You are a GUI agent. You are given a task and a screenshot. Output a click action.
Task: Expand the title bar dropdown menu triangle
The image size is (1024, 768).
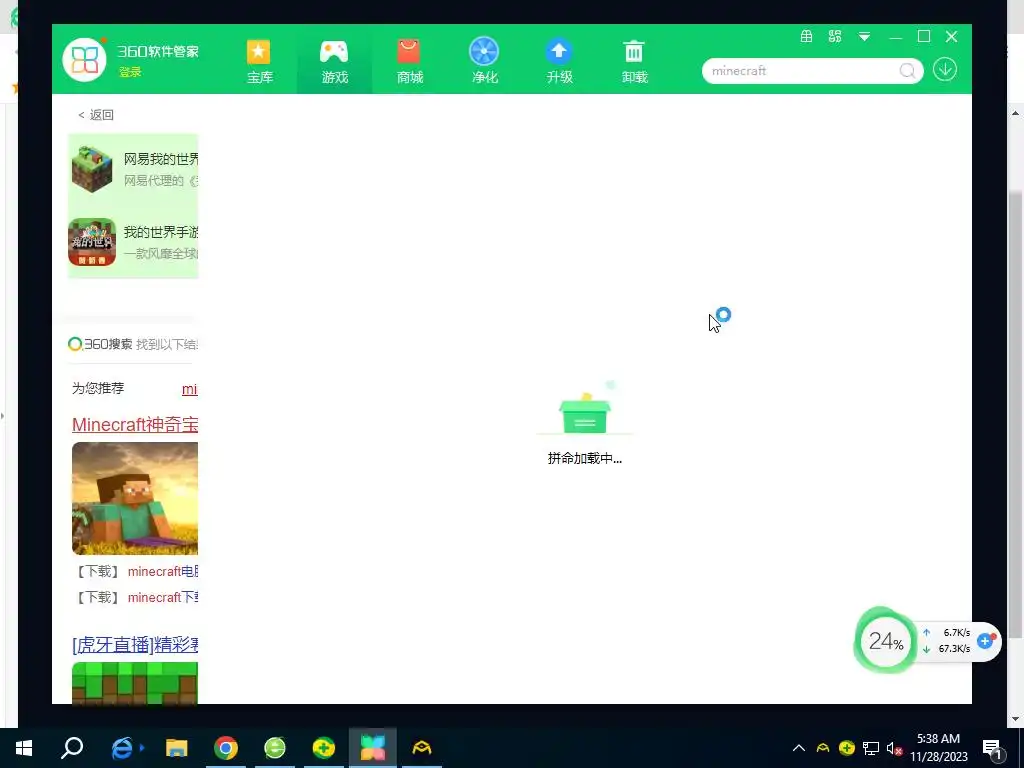tap(864, 37)
